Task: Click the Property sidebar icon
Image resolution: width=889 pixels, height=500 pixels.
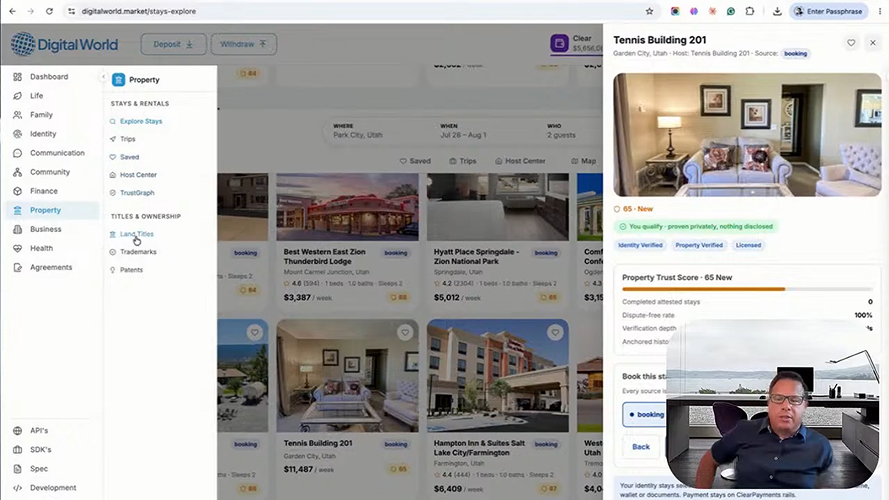Action: (18, 210)
